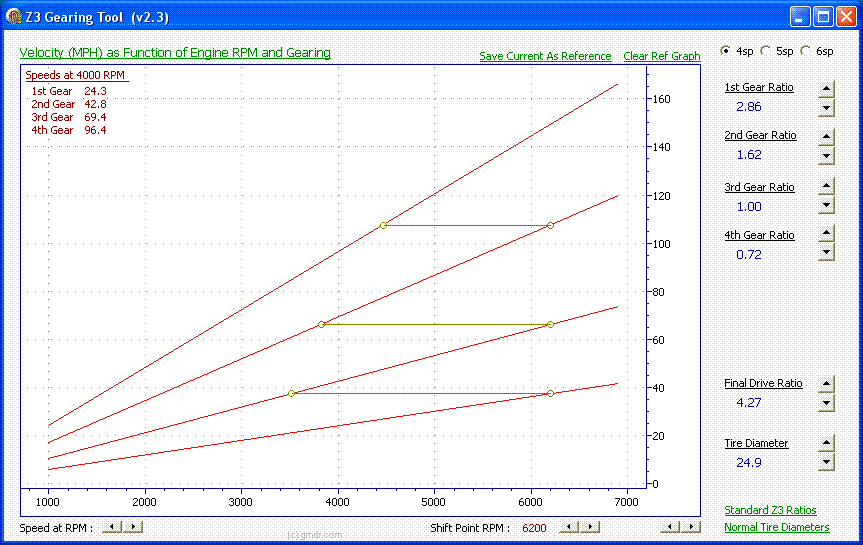Increase the Final Drive Ratio
863x545 pixels.
[x=826, y=383]
